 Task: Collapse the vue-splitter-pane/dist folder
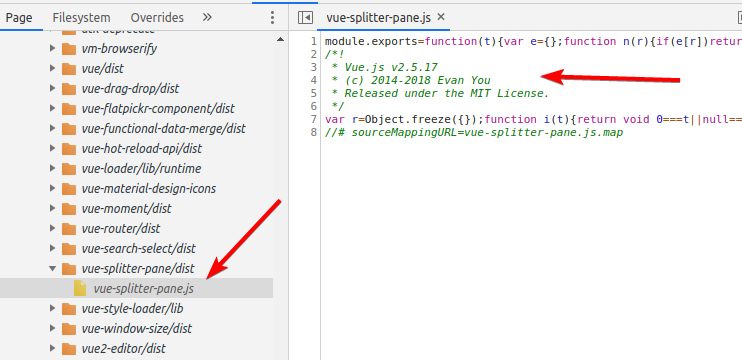click(53, 268)
